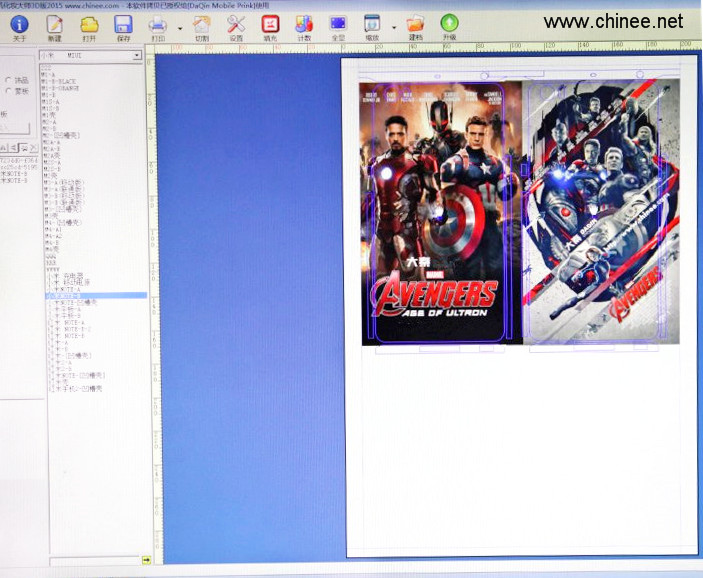Expand the arrow beside the zoom icon

click(394, 28)
